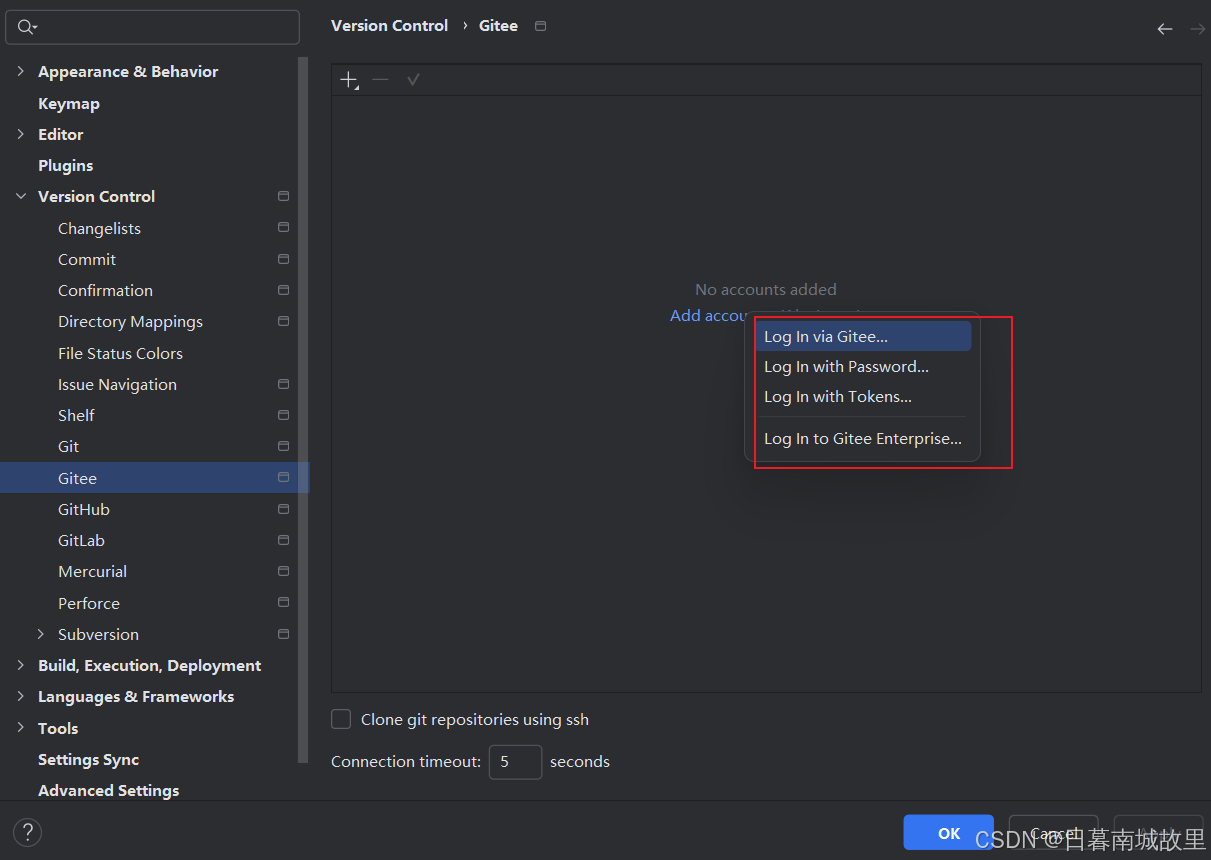1211x860 pixels.
Task: Click the forward arrow navigation icon
Action: click(1197, 29)
